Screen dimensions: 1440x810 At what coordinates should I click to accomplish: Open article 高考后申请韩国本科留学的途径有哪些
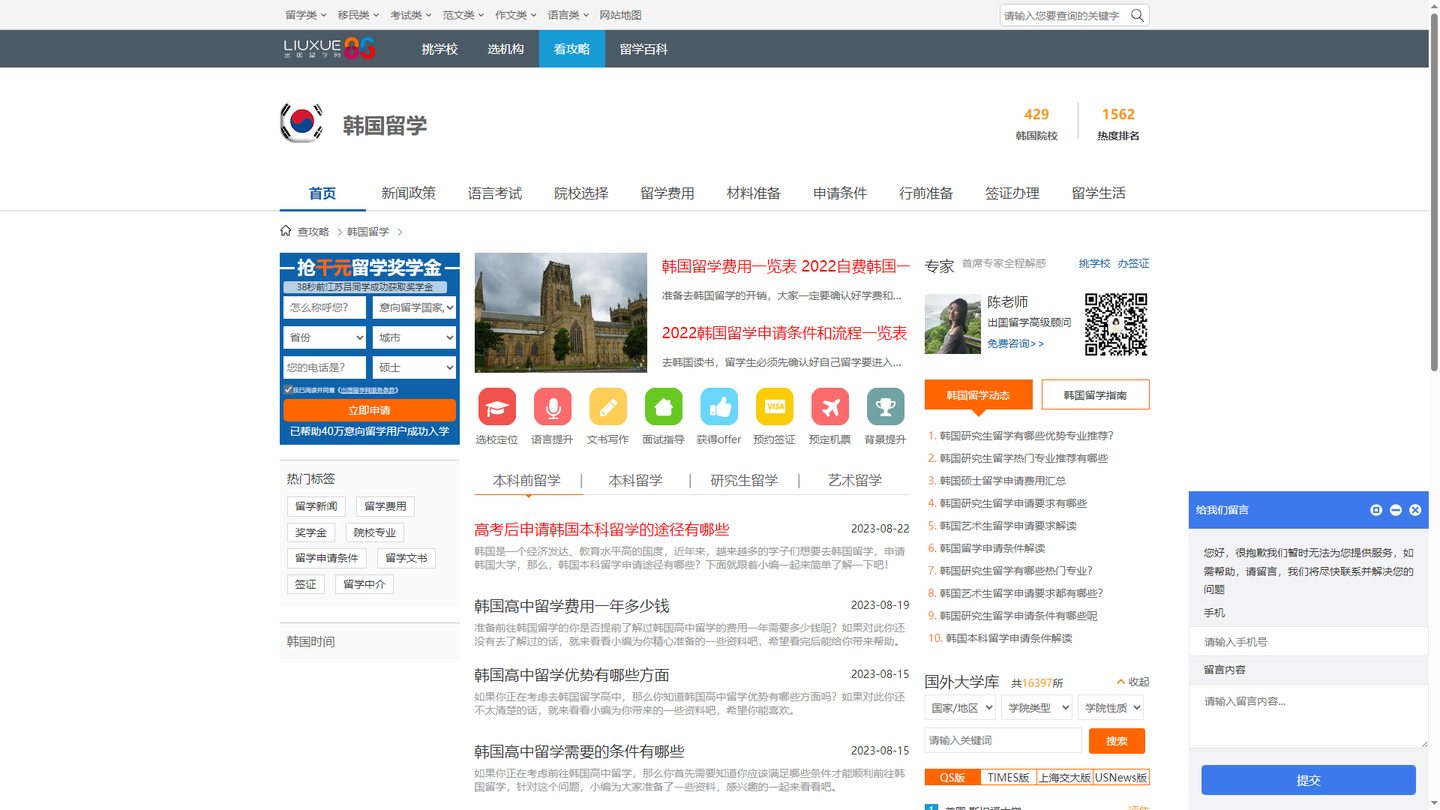click(602, 529)
